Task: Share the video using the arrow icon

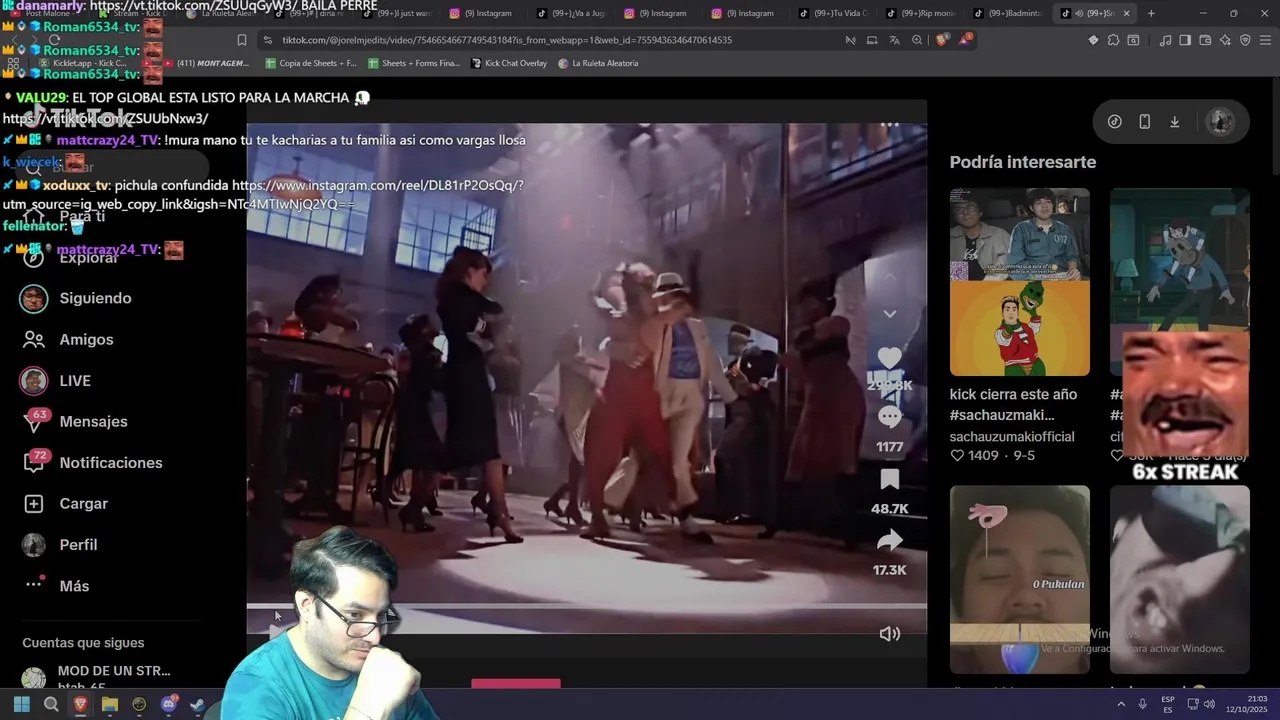Action: click(889, 541)
